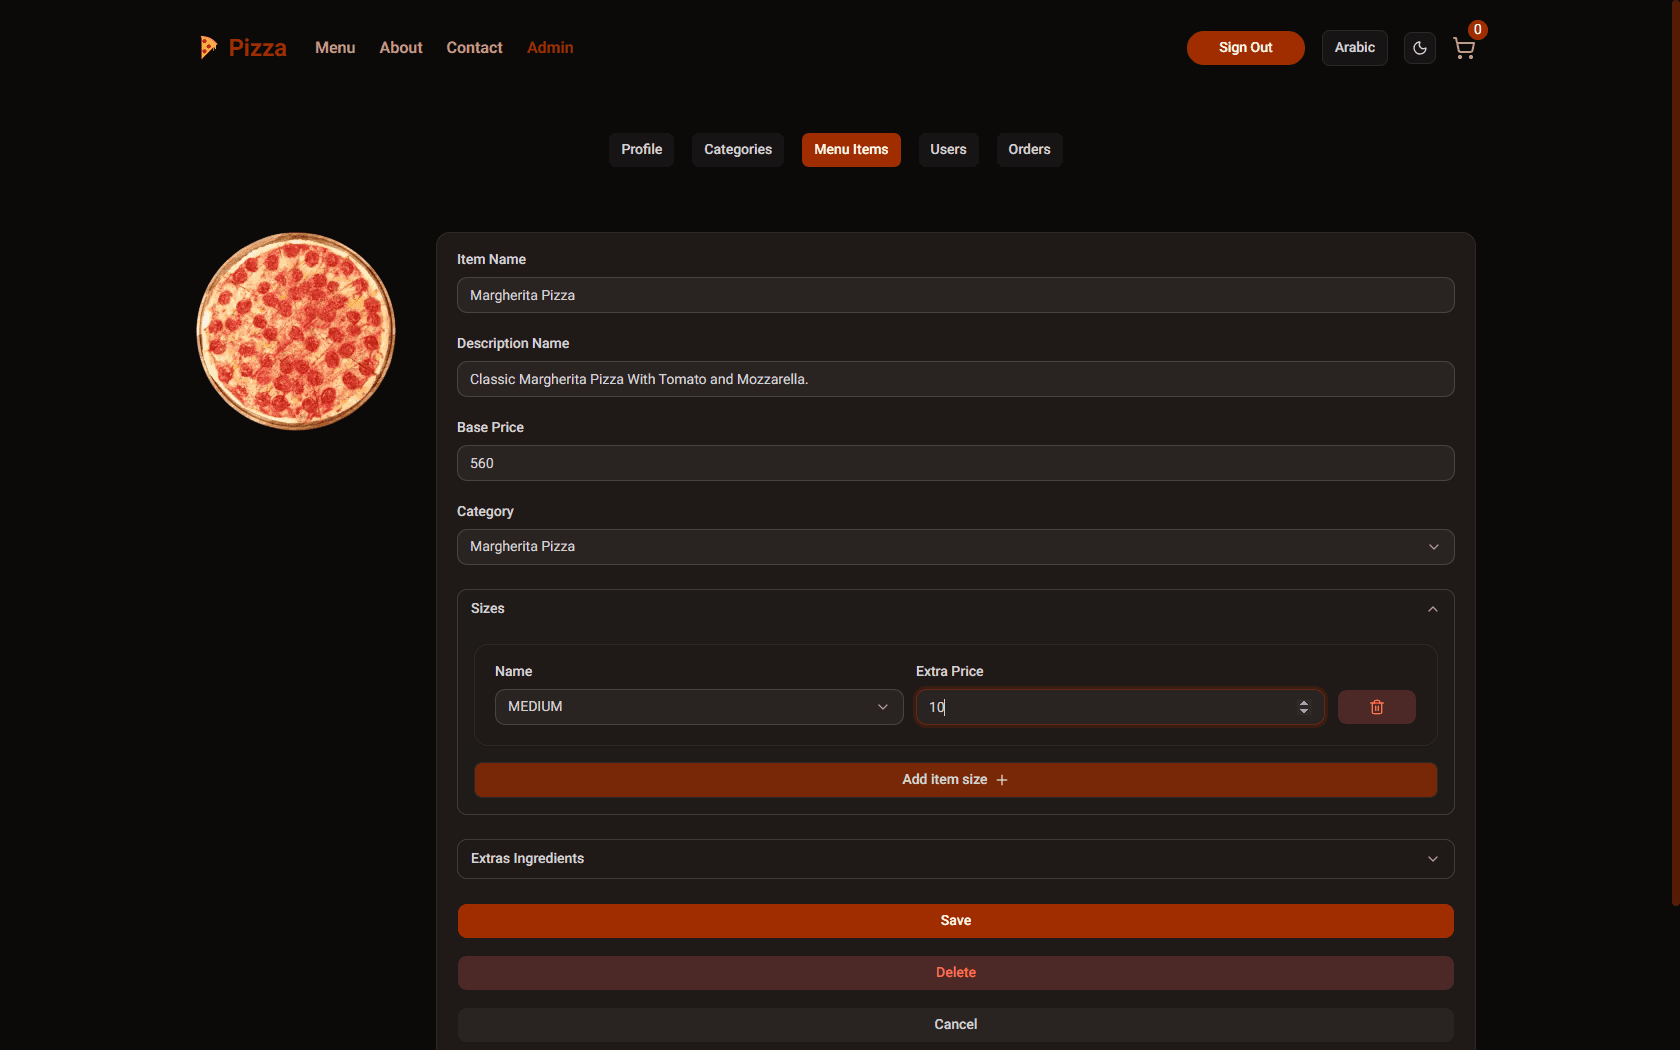Click the Delete button
The height and width of the screenshot is (1050, 1680).
[x=955, y=973]
